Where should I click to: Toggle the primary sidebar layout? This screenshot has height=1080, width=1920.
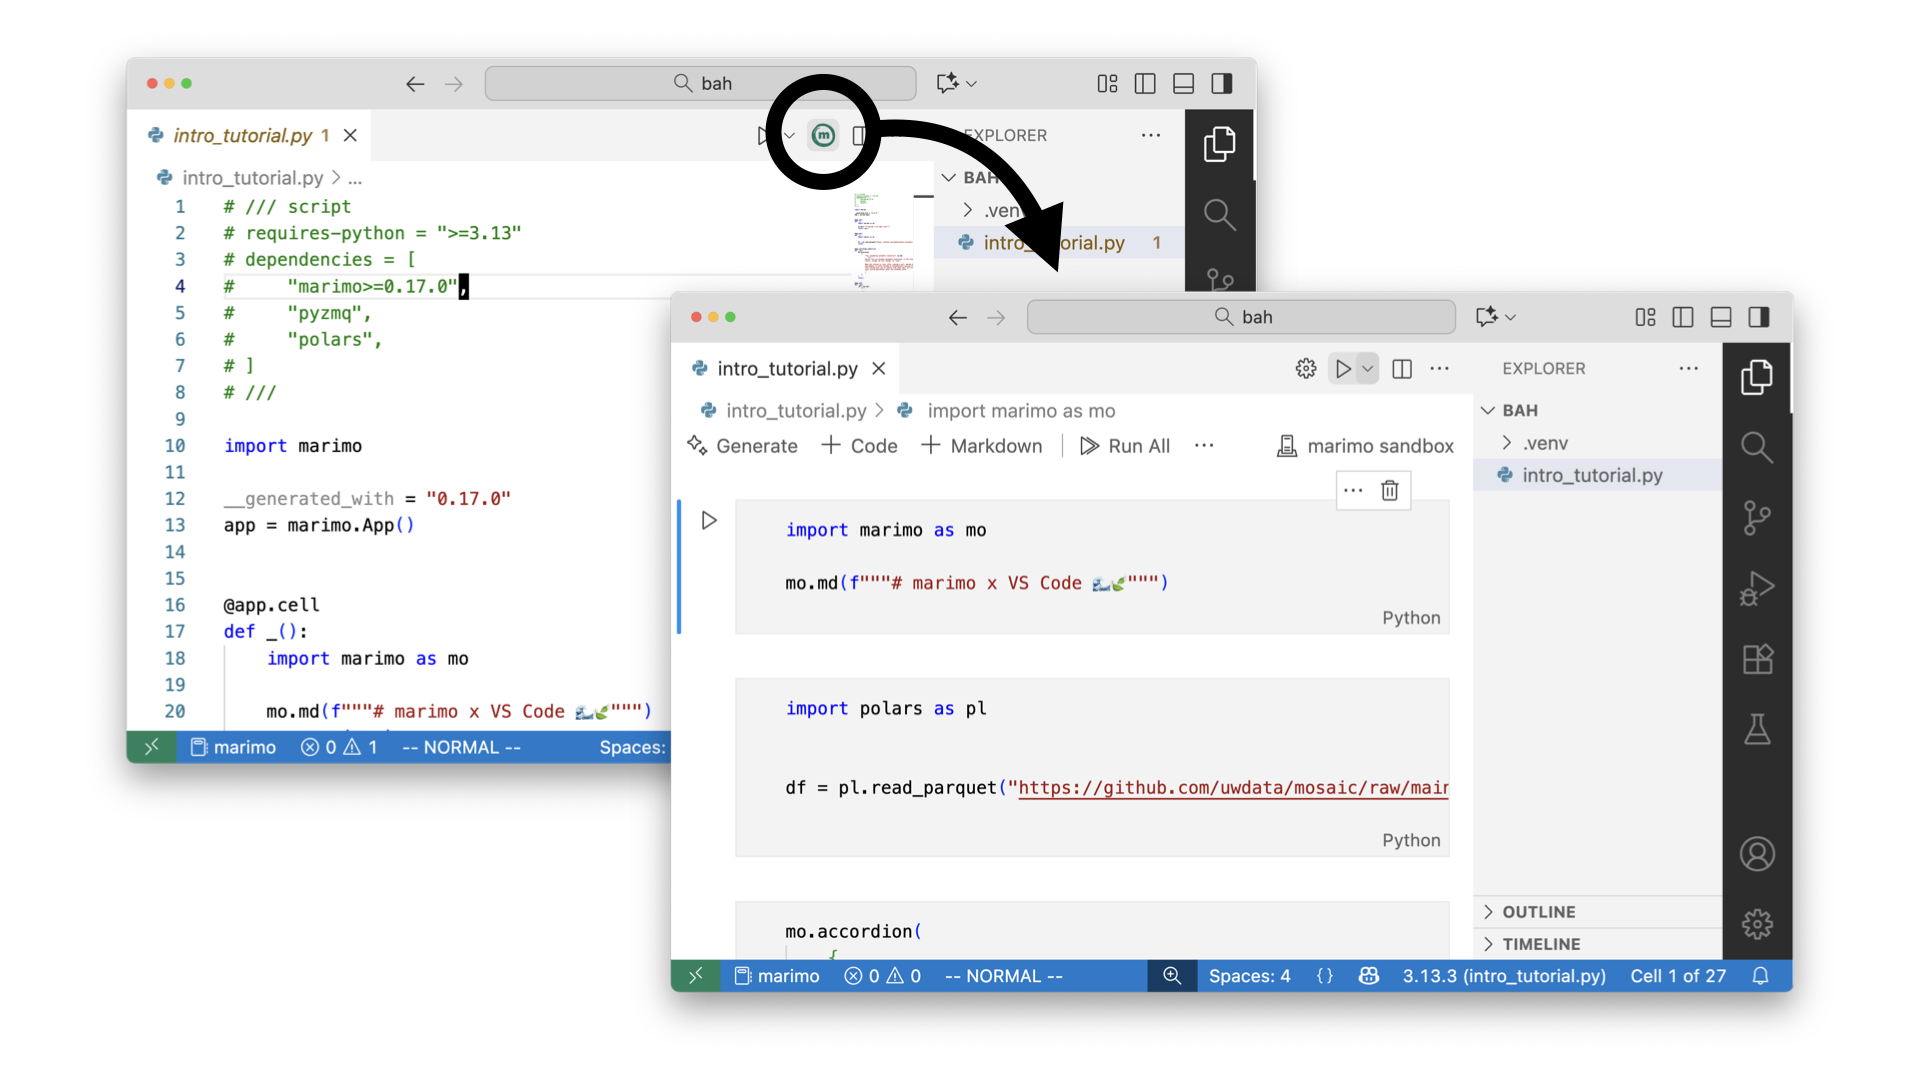click(1682, 317)
